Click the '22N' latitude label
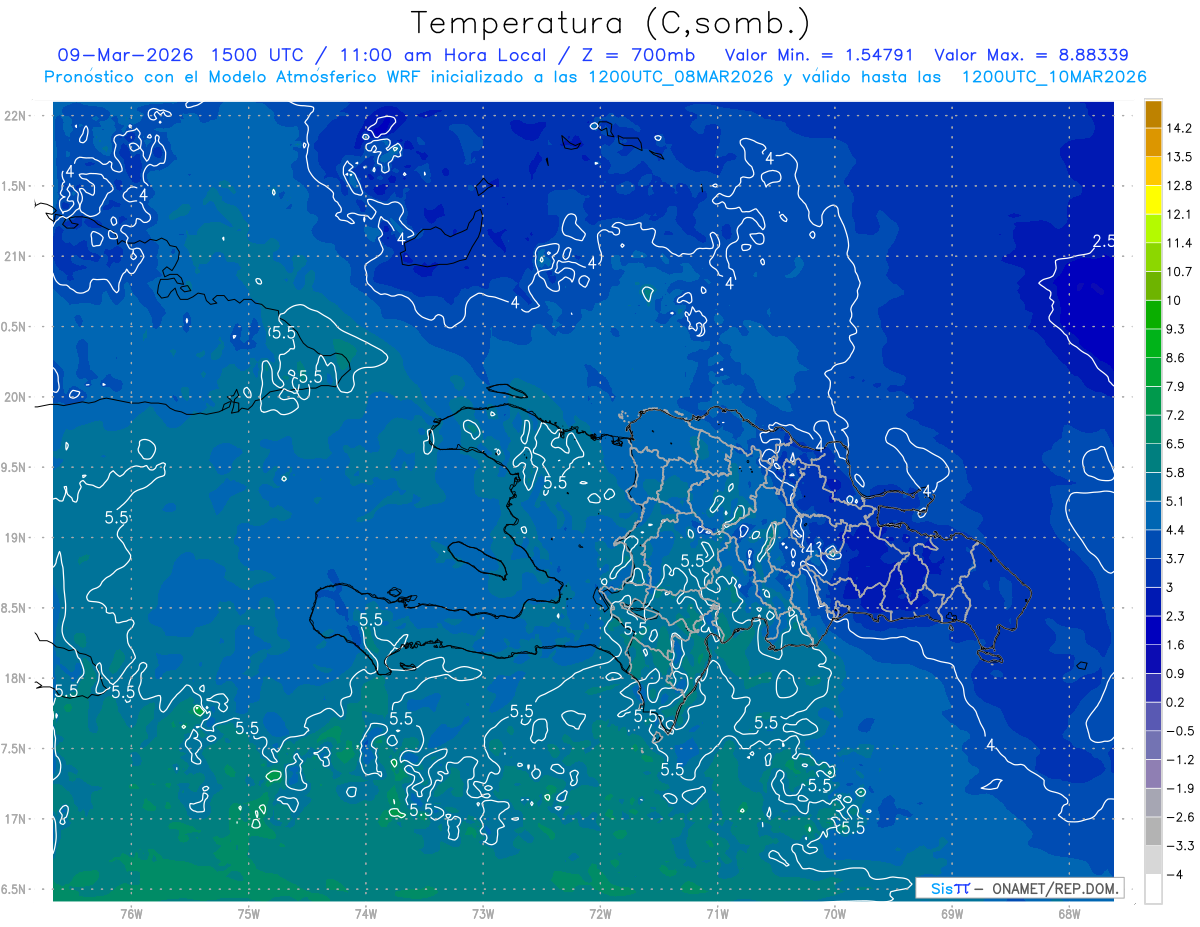Screen dimensions: 1200x927 pos(16,116)
